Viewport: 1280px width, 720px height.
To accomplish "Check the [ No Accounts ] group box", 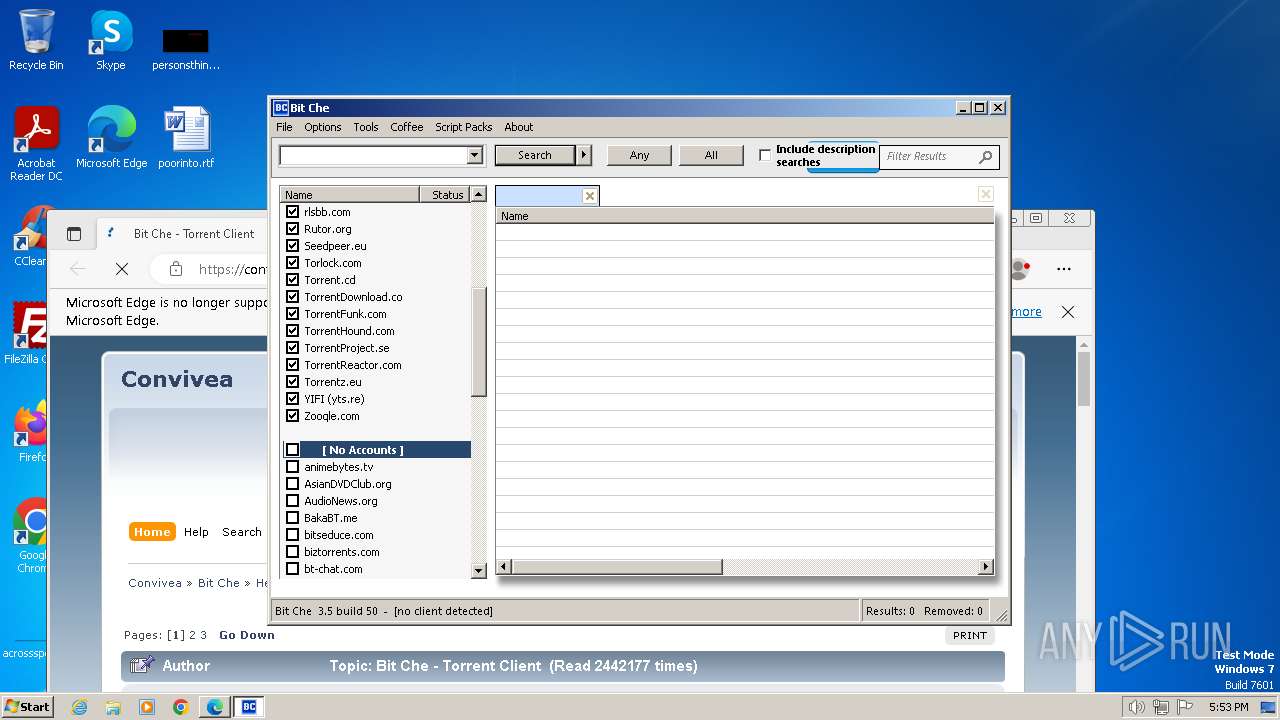I will click(293, 450).
